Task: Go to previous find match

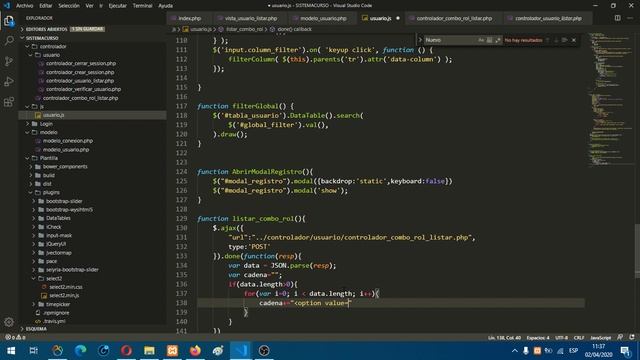Action: tap(548, 40)
